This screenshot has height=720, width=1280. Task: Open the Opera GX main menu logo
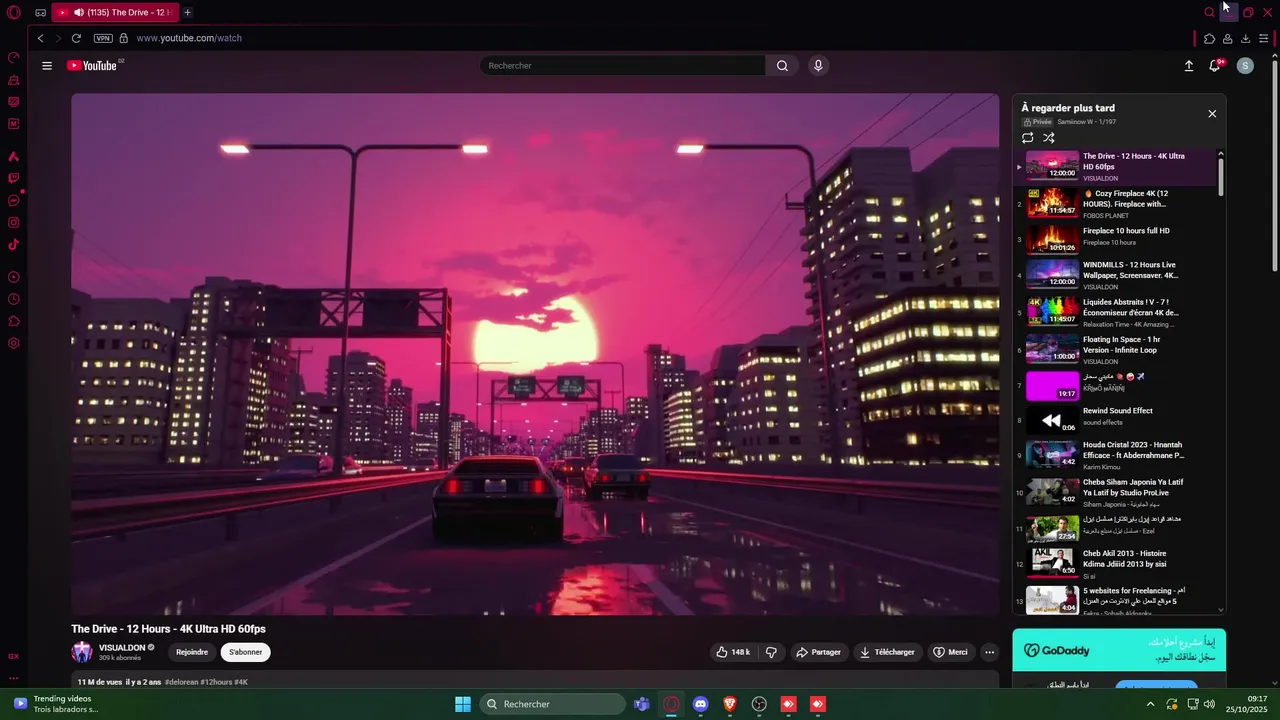[x=14, y=13]
